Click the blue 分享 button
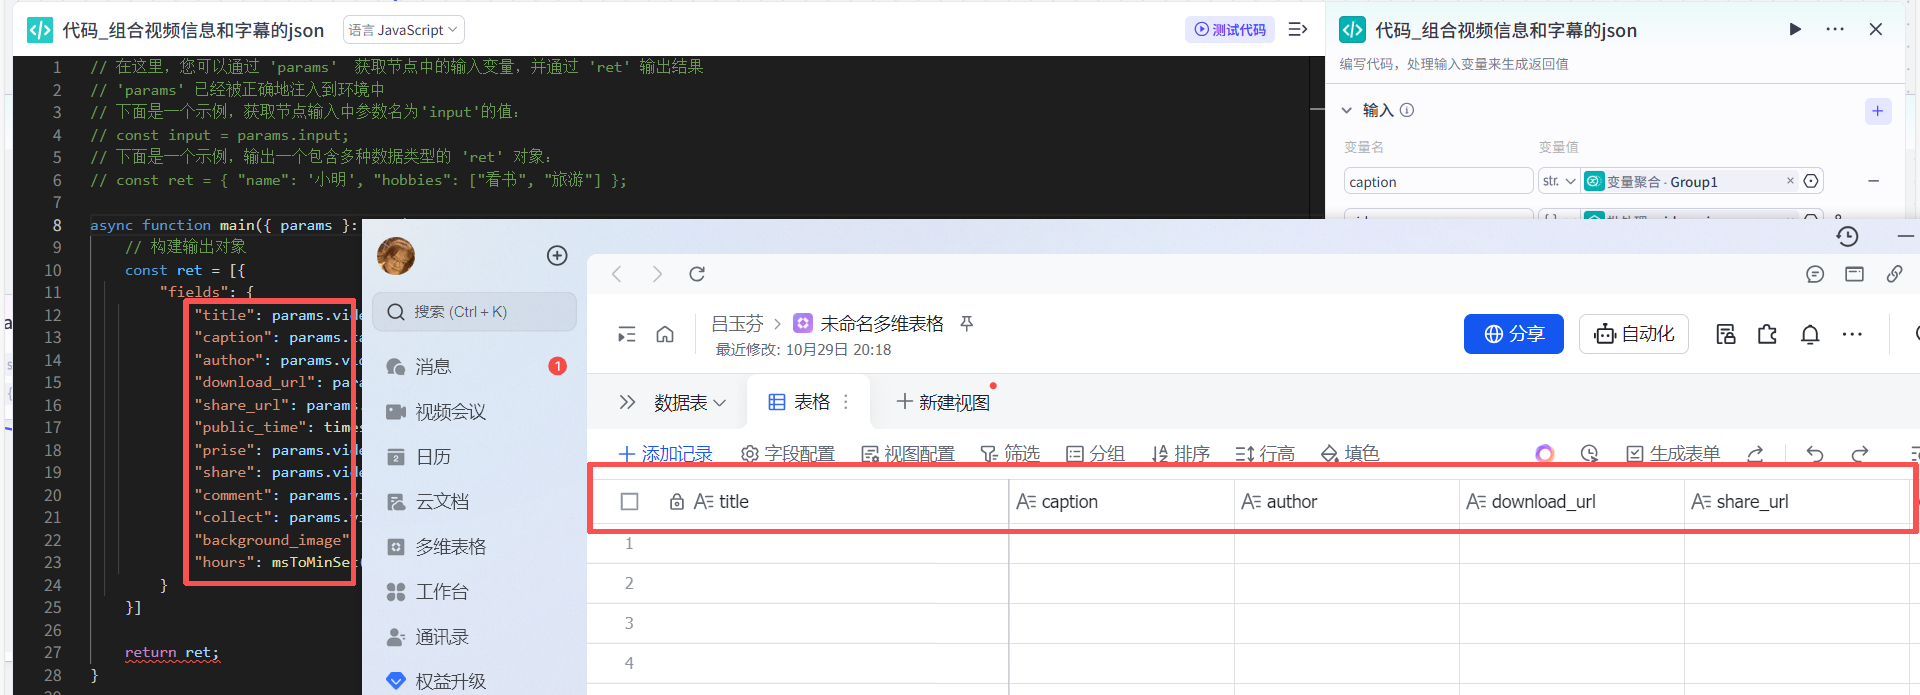1920x695 pixels. (1513, 334)
